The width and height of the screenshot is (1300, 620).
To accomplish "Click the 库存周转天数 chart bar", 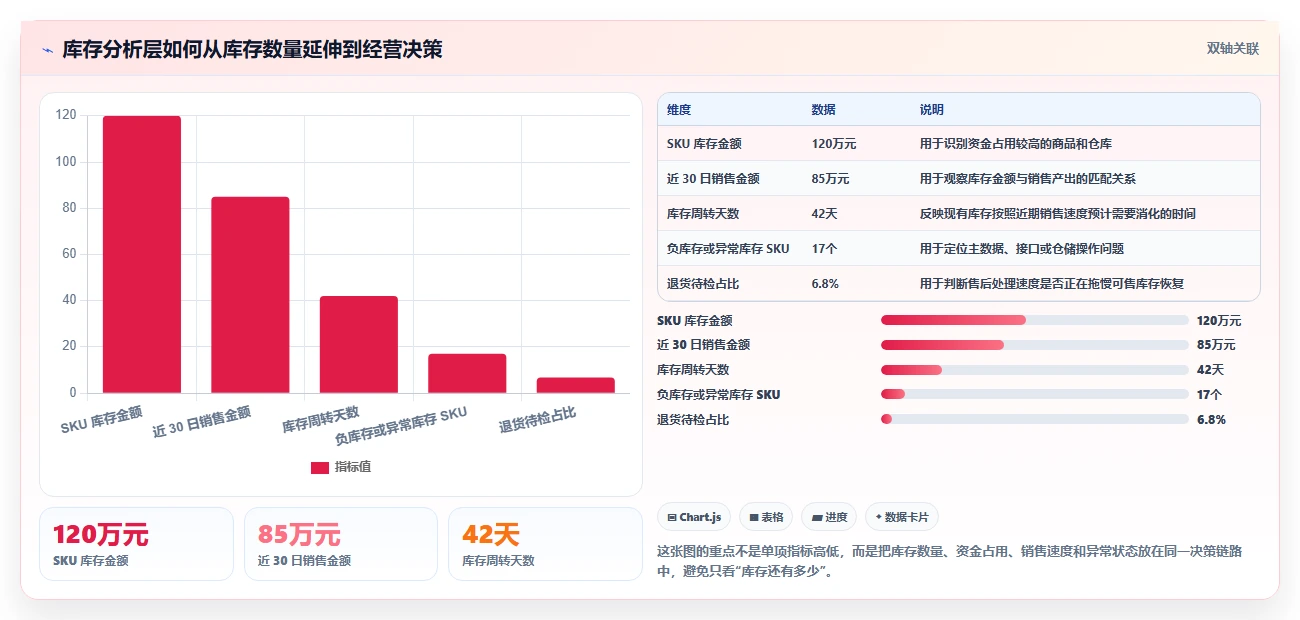I will pyautogui.click(x=359, y=344).
